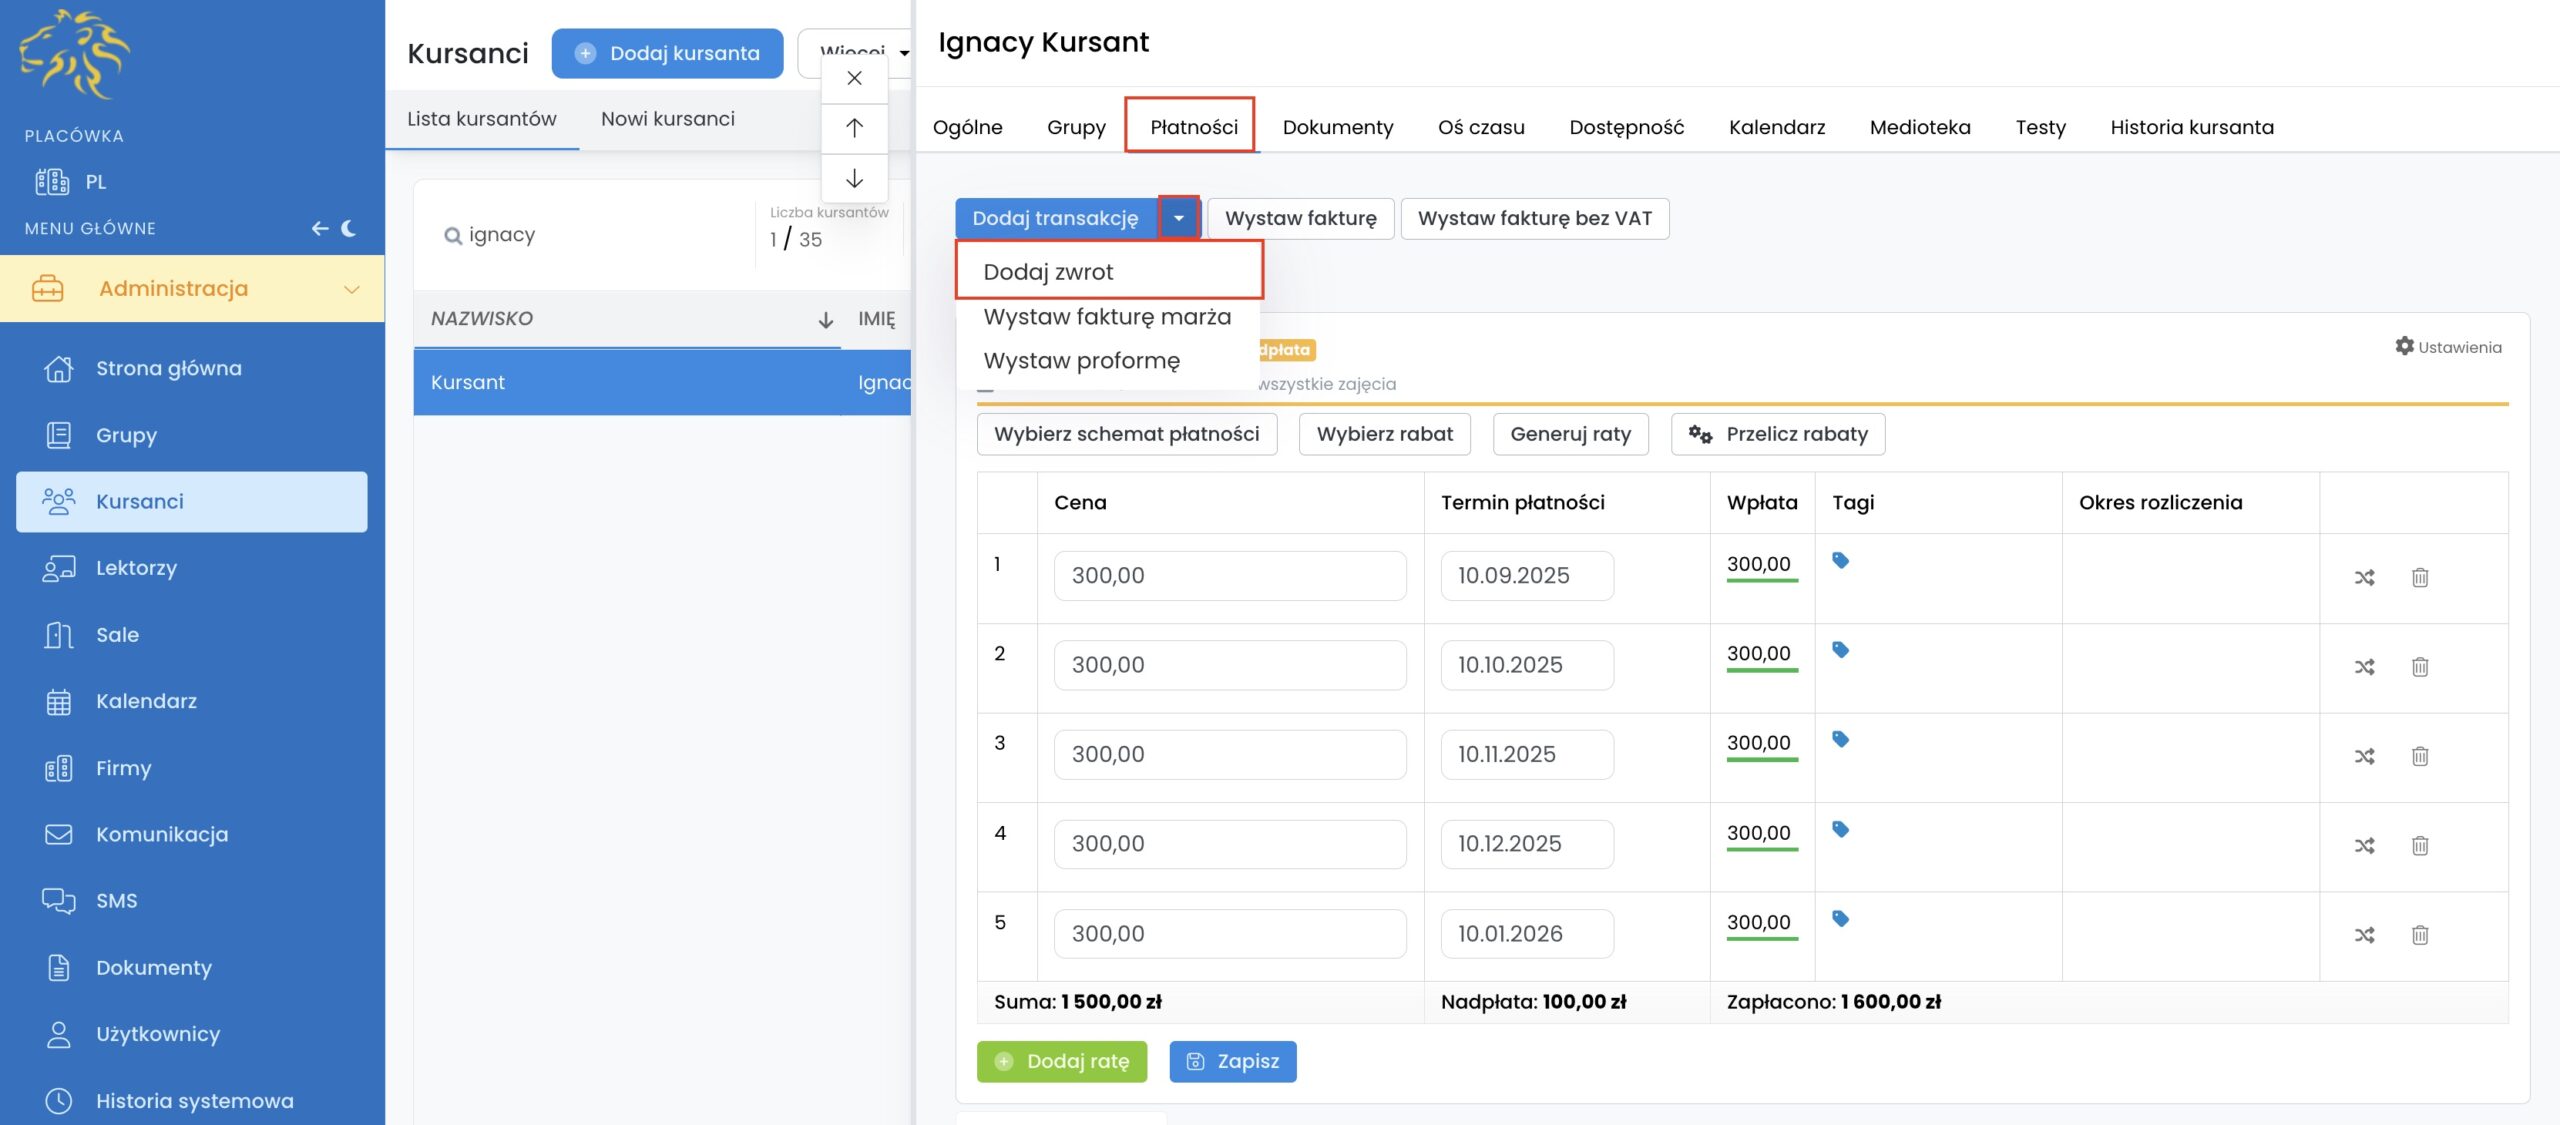2560x1125 pixels.
Task: Open Komunikacja from sidebar
Action: point(161,834)
